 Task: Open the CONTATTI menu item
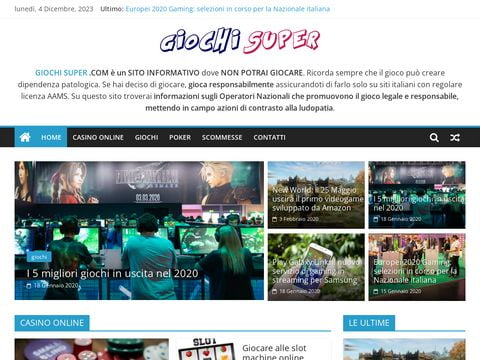(269, 137)
